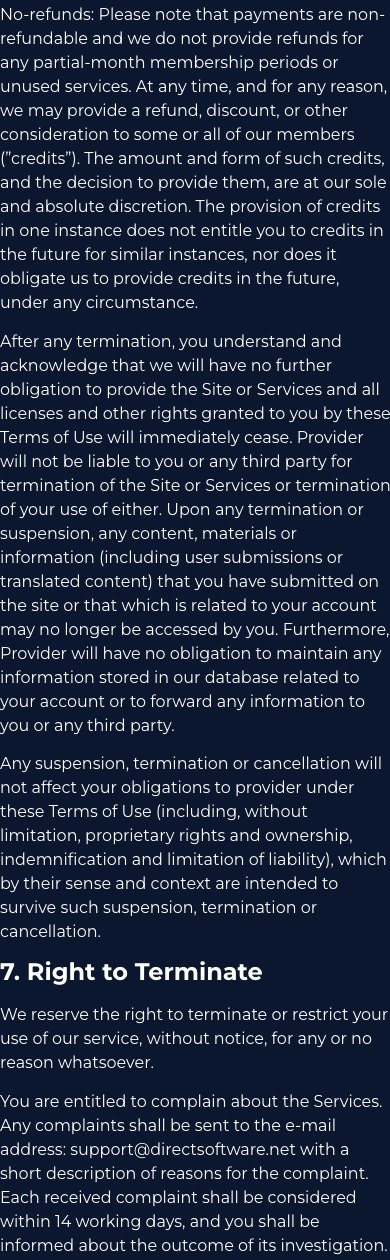Click the paragraph starting "Any suspension, termination"
Screen dimensions: 390x1260
coord(193,847)
